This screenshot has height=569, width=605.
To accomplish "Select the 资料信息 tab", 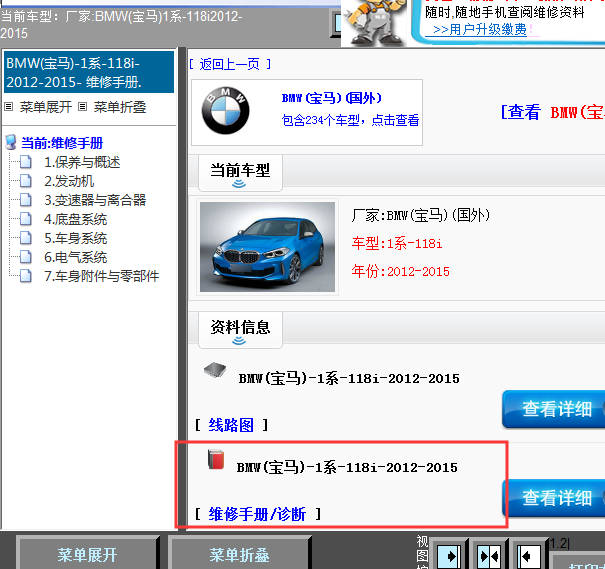I will 240,330.
